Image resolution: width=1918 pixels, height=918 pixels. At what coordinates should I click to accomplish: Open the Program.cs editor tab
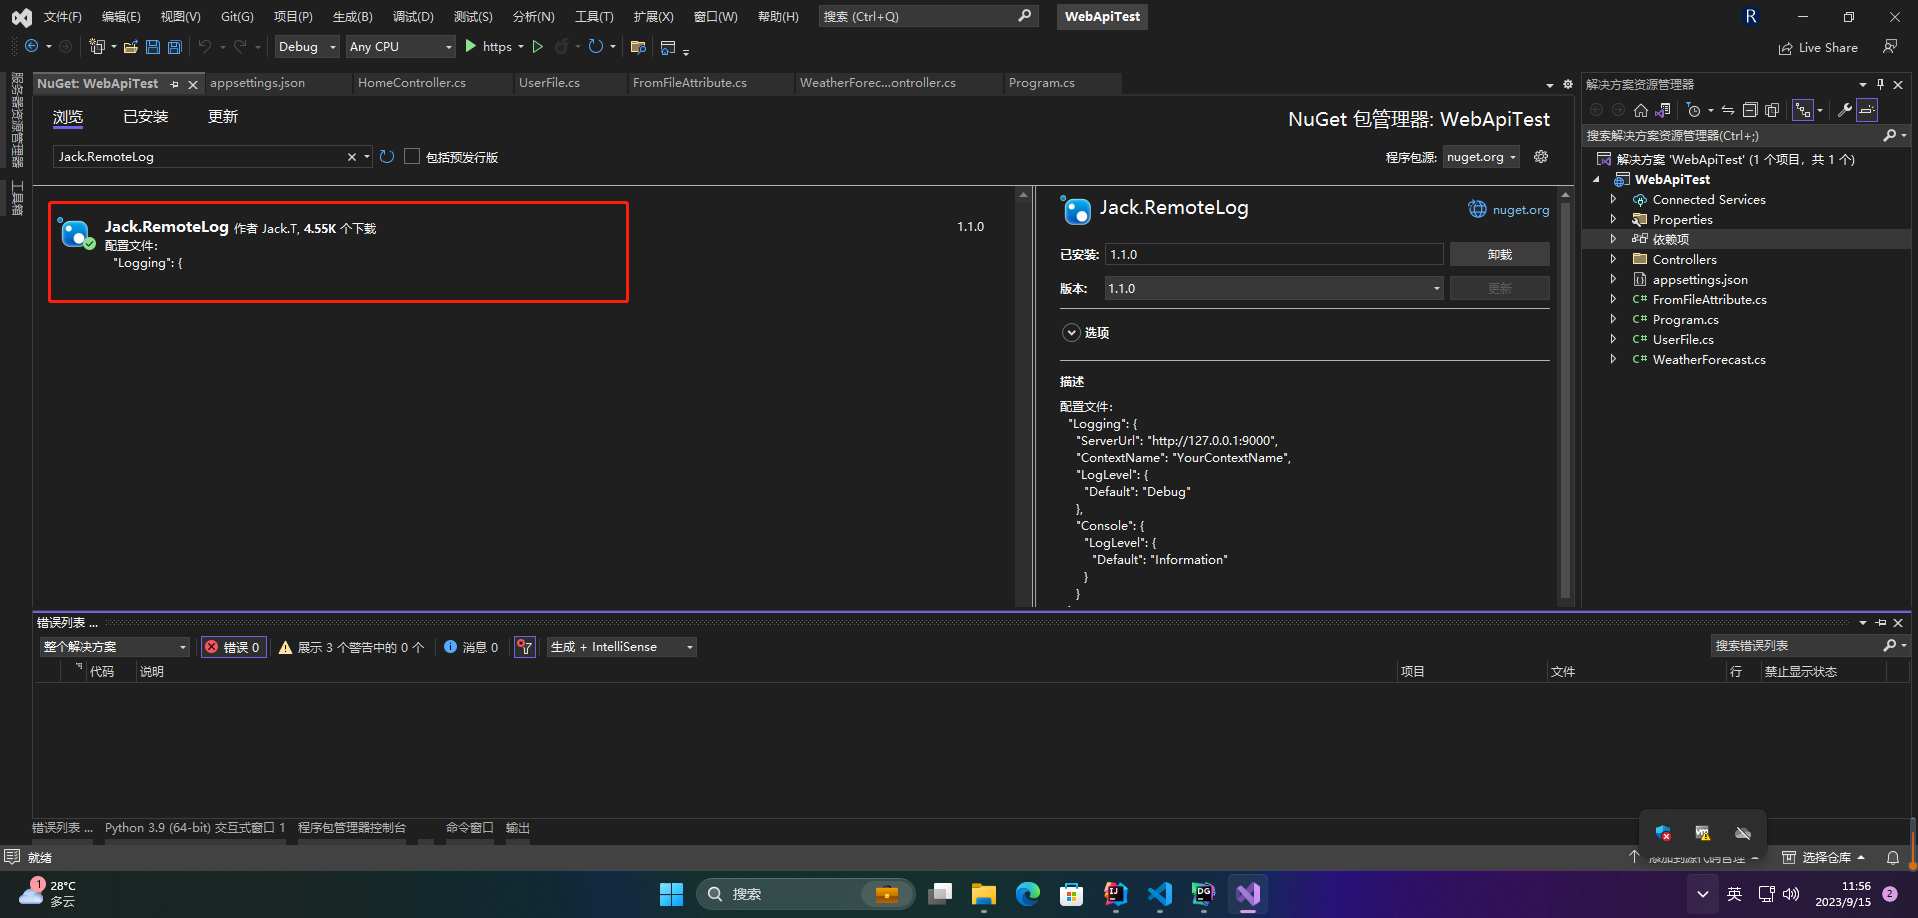click(x=1041, y=83)
